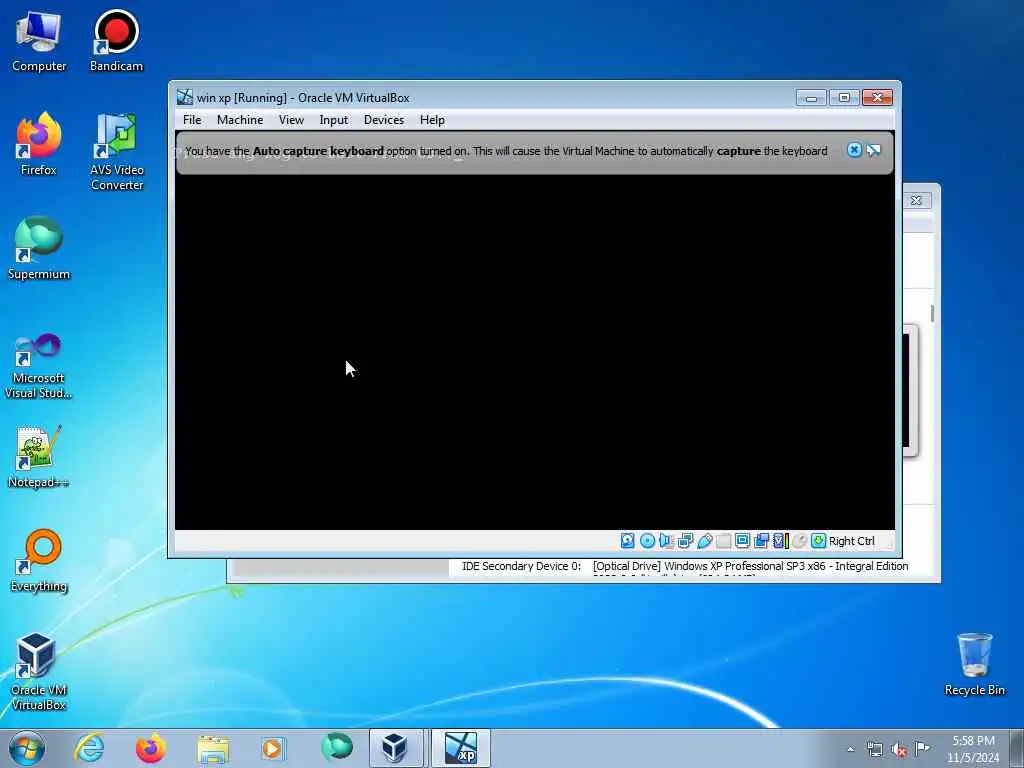Click the recording status bar icon
The height and width of the screenshot is (768, 1024).
click(x=761, y=541)
